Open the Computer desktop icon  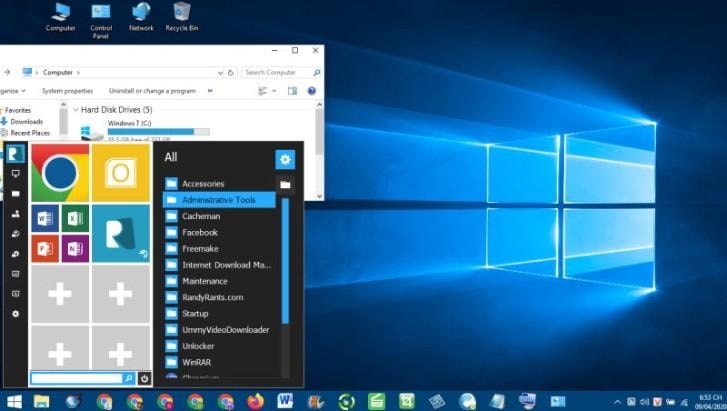click(x=61, y=18)
